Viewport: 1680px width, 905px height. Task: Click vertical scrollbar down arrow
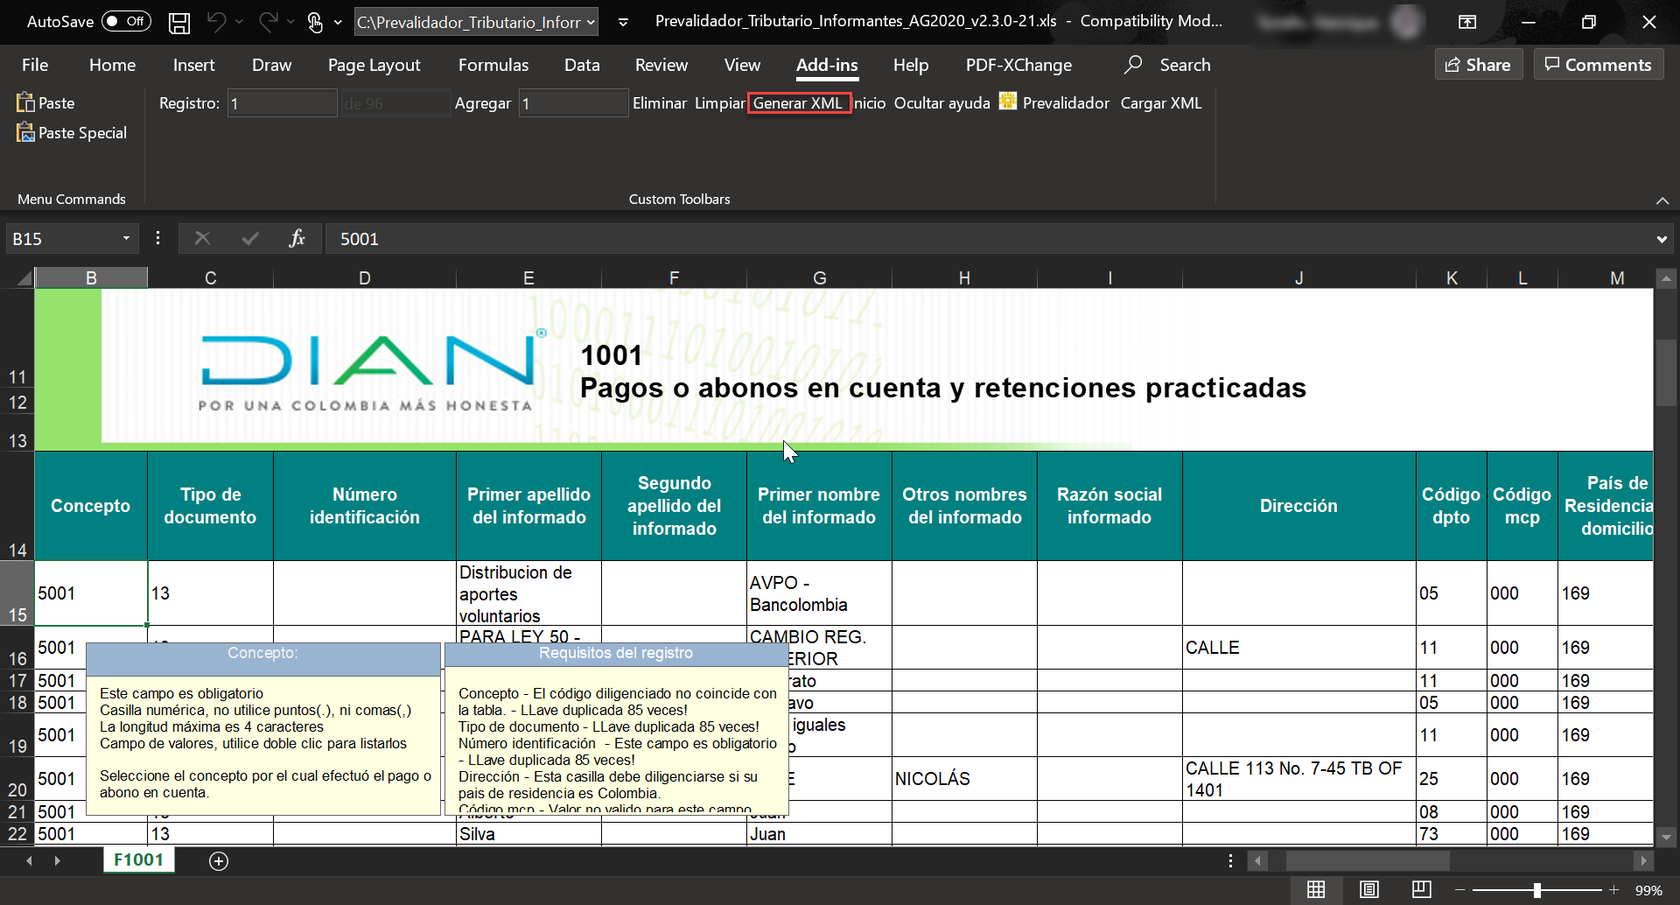pyautogui.click(x=1665, y=836)
